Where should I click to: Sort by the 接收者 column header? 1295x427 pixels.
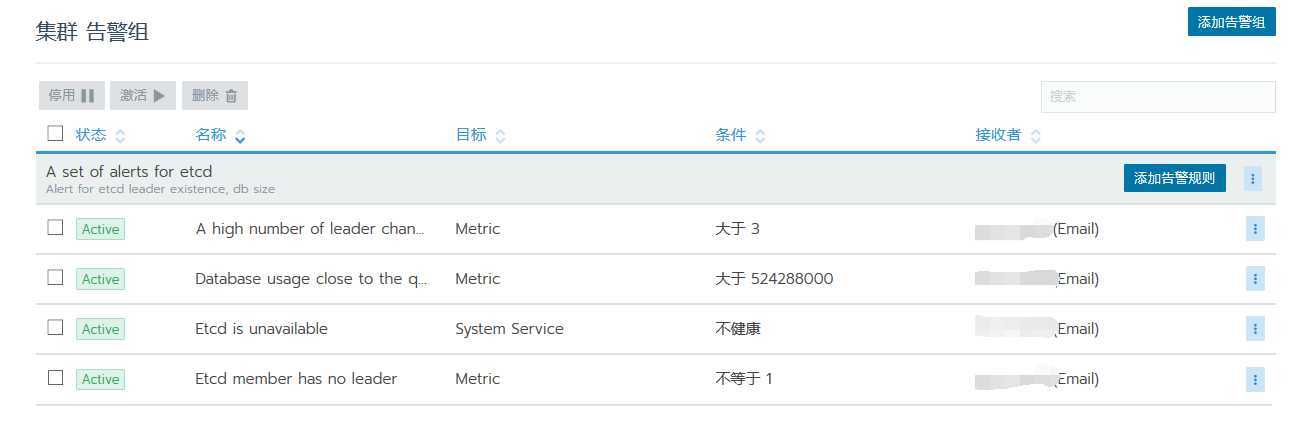[1007, 135]
